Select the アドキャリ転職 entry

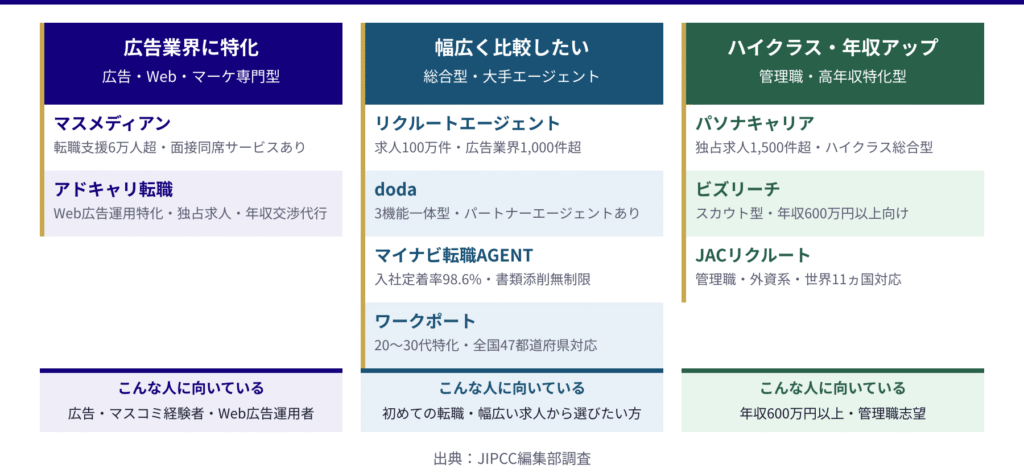pyautogui.click(x=113, y=190)
